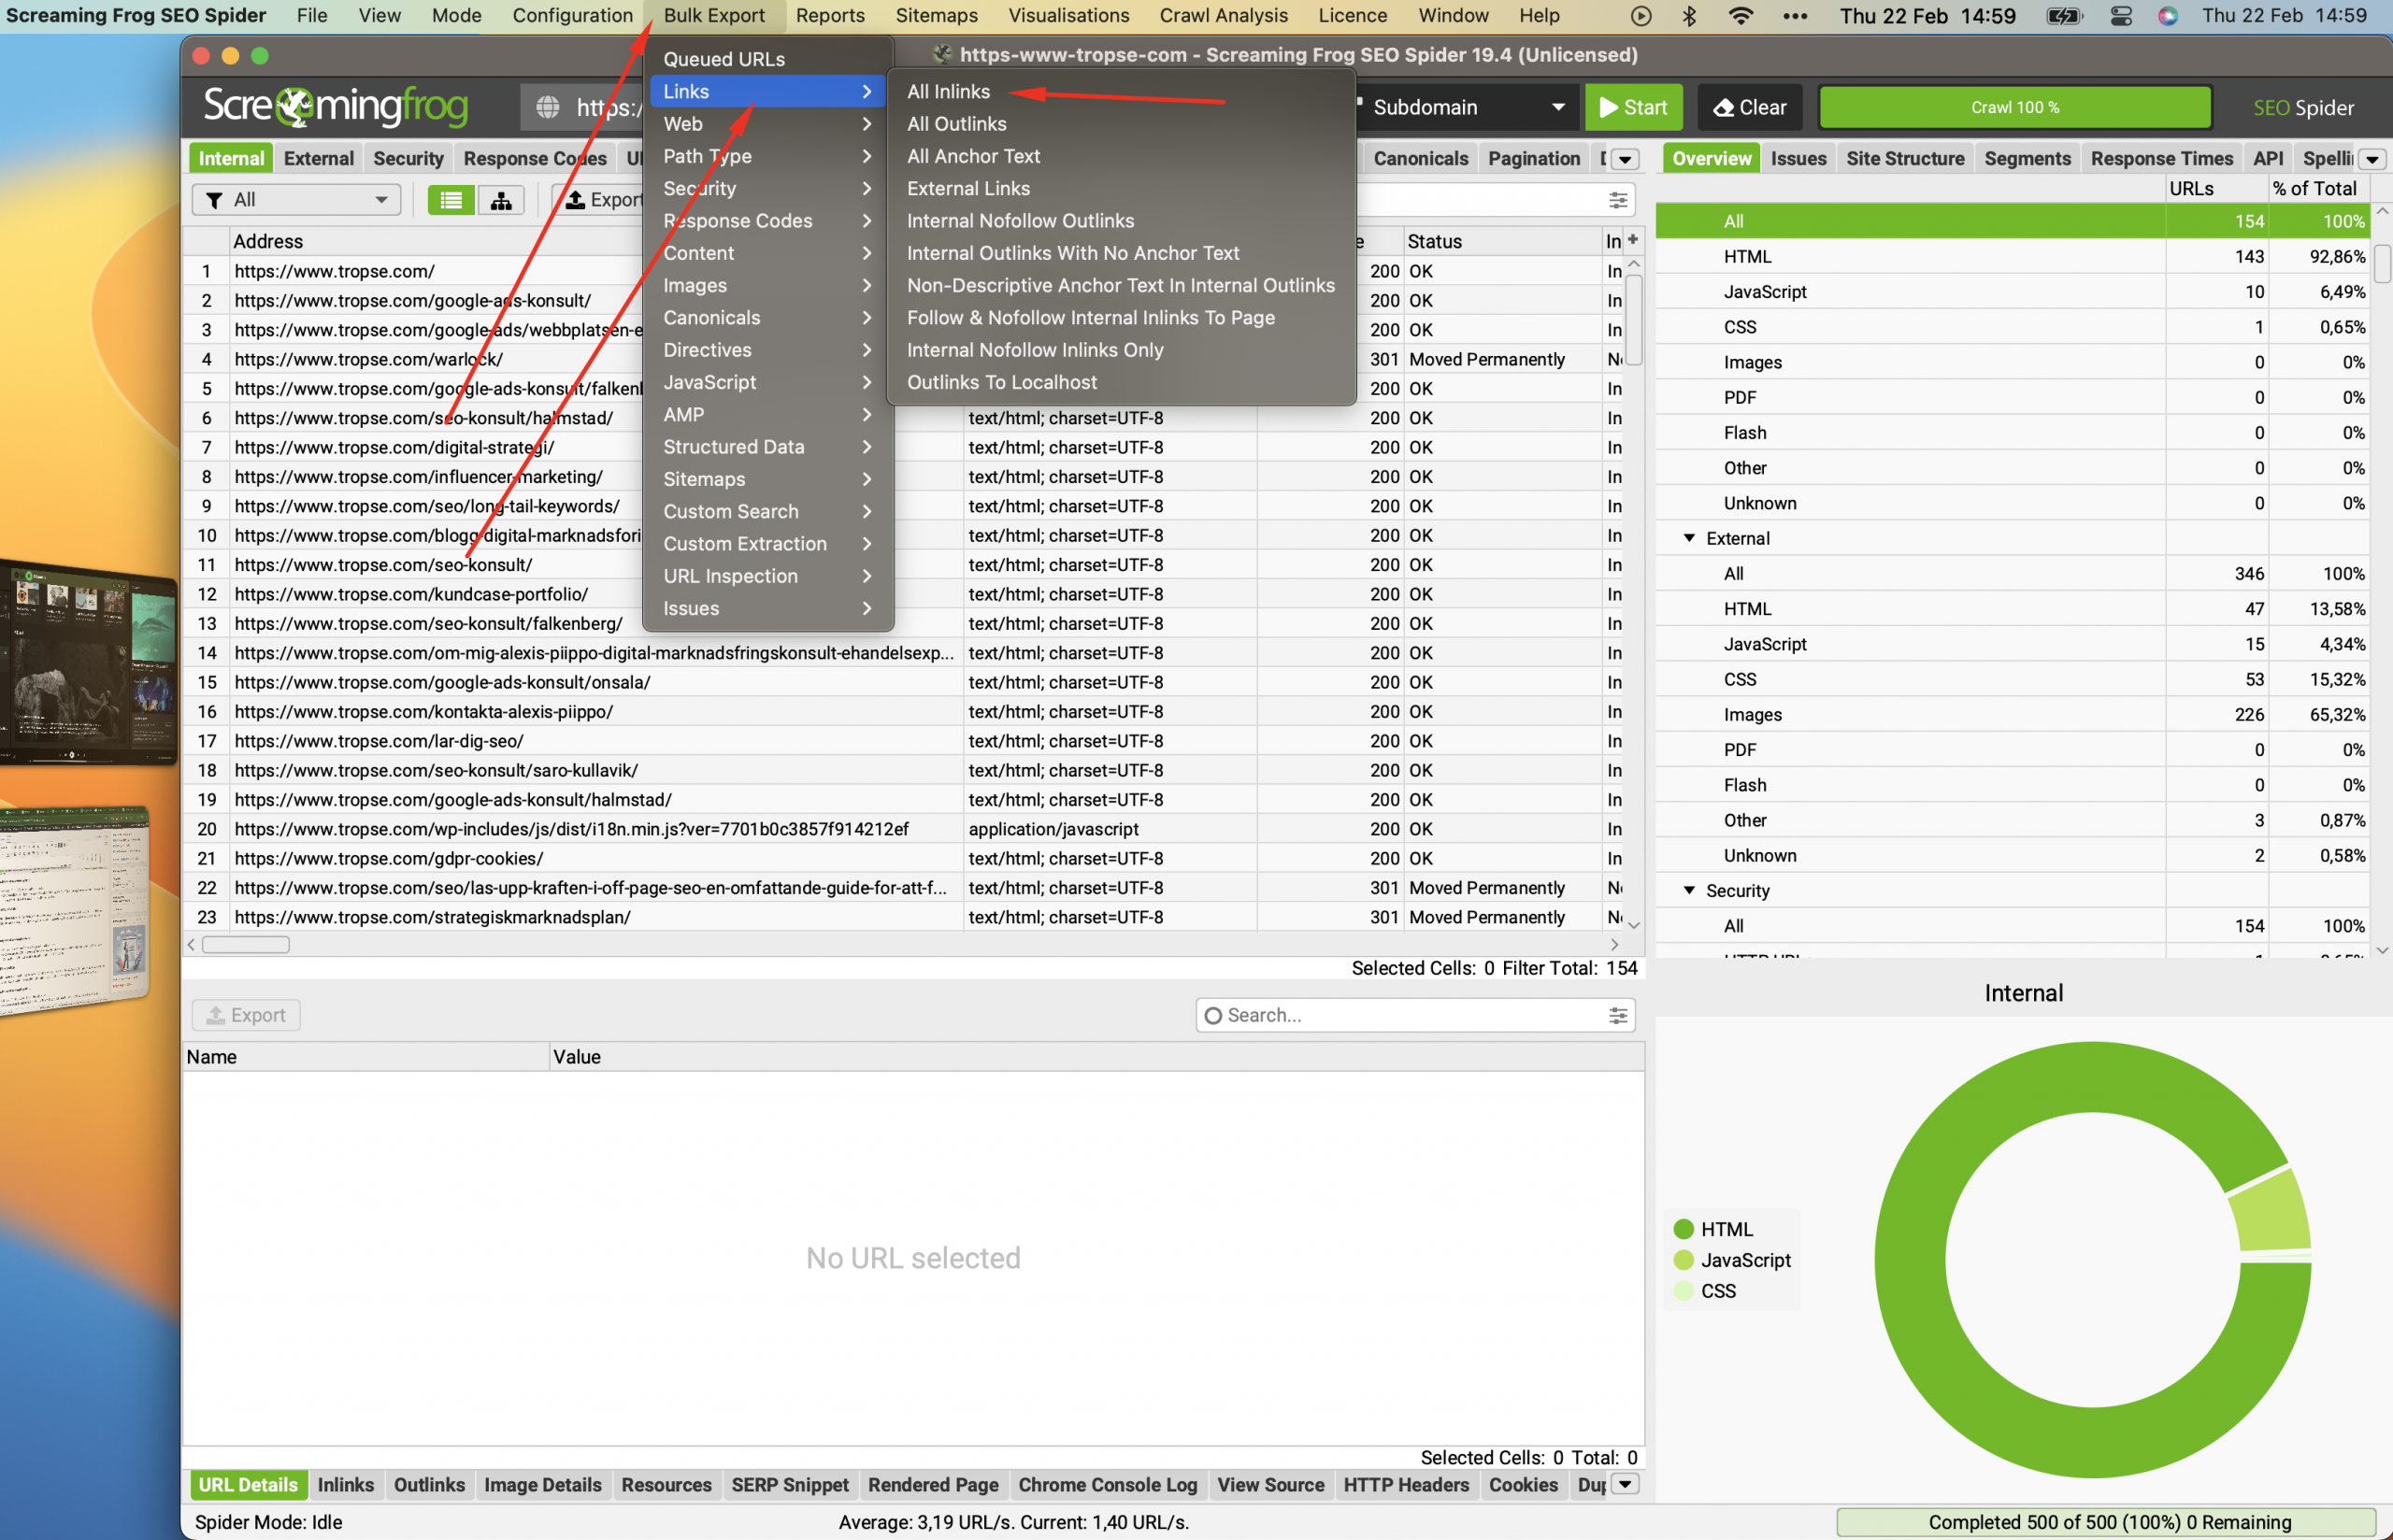
Task: Click the Crawl 100 % progress bar
Action: pos(2015,107)
